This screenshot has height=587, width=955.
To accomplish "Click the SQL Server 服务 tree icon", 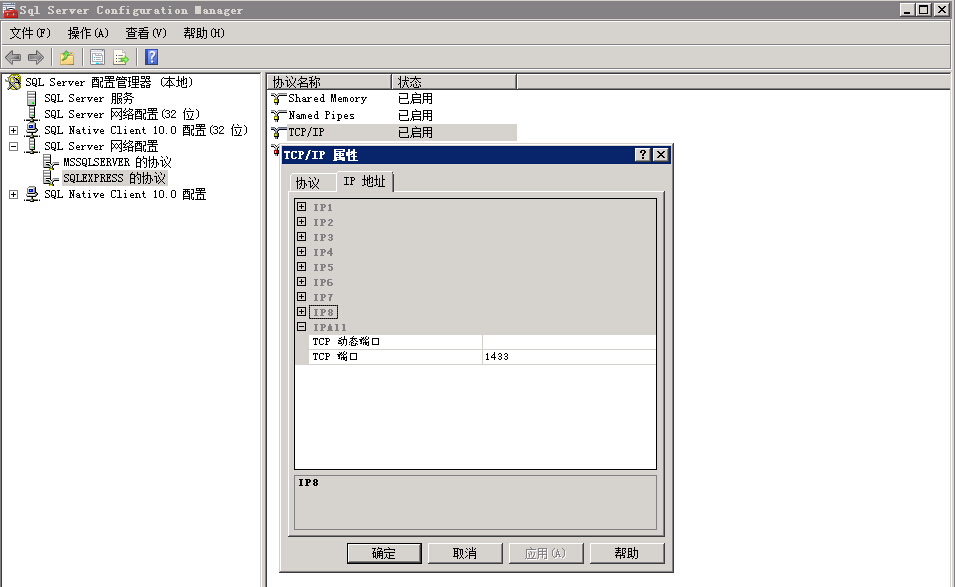I will tap(32, 98).
